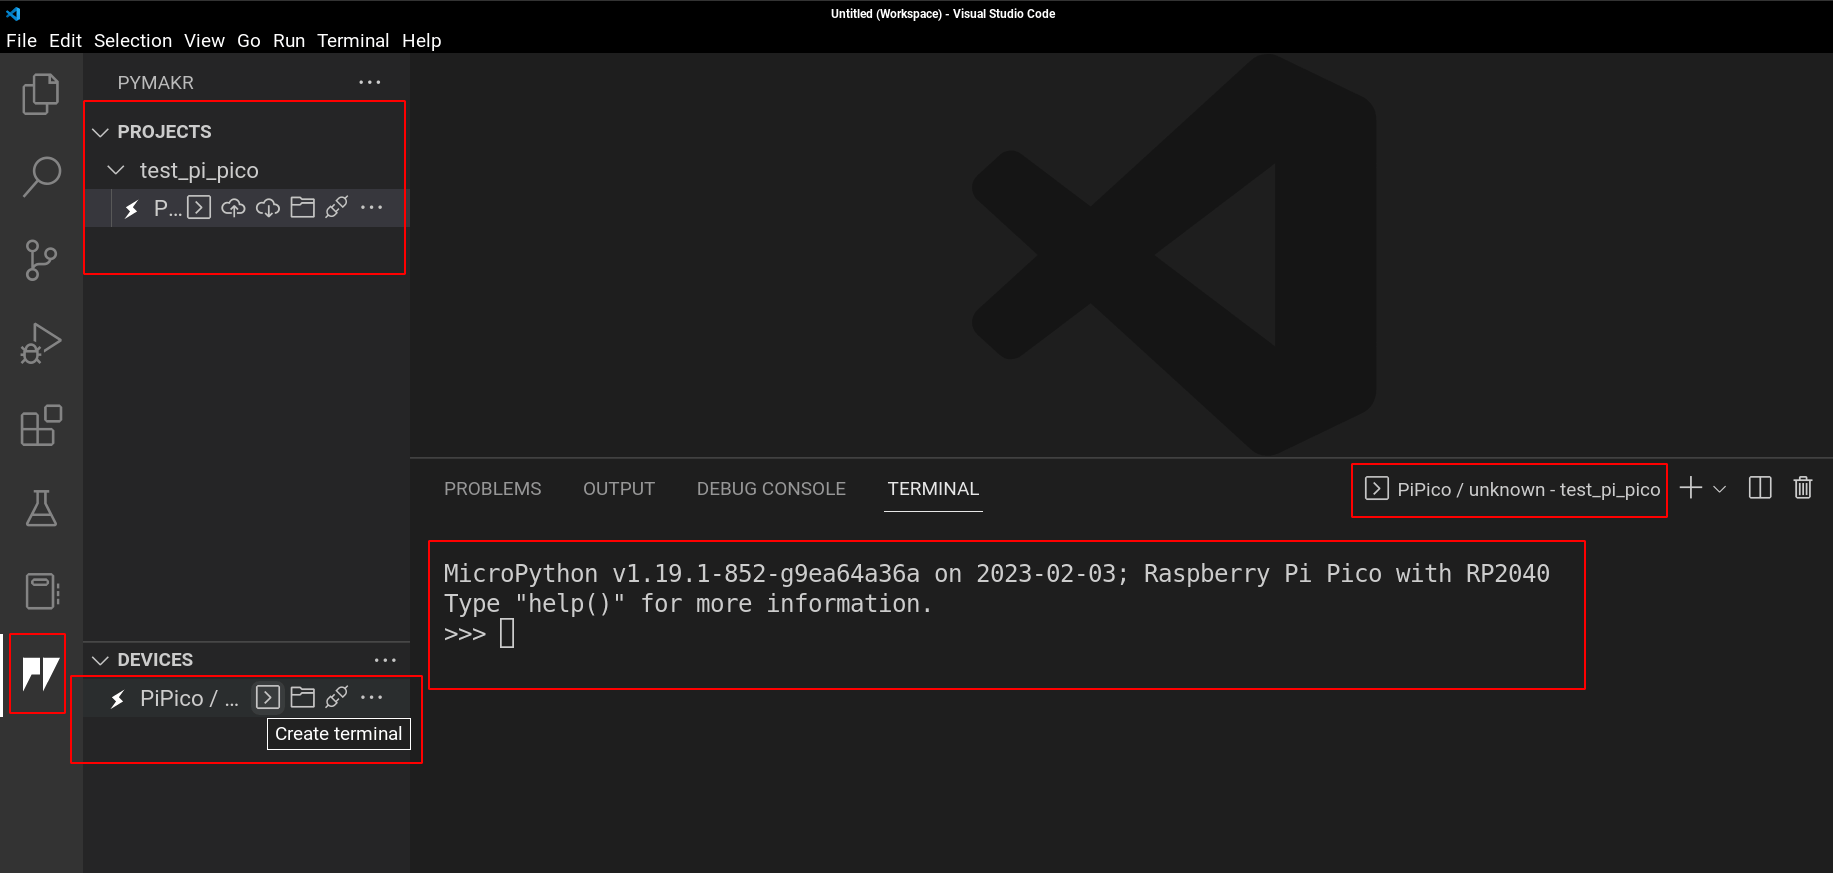Select the PiPico / ... device entry
This screenshot has width=1833, height=873.
(189, 698)
